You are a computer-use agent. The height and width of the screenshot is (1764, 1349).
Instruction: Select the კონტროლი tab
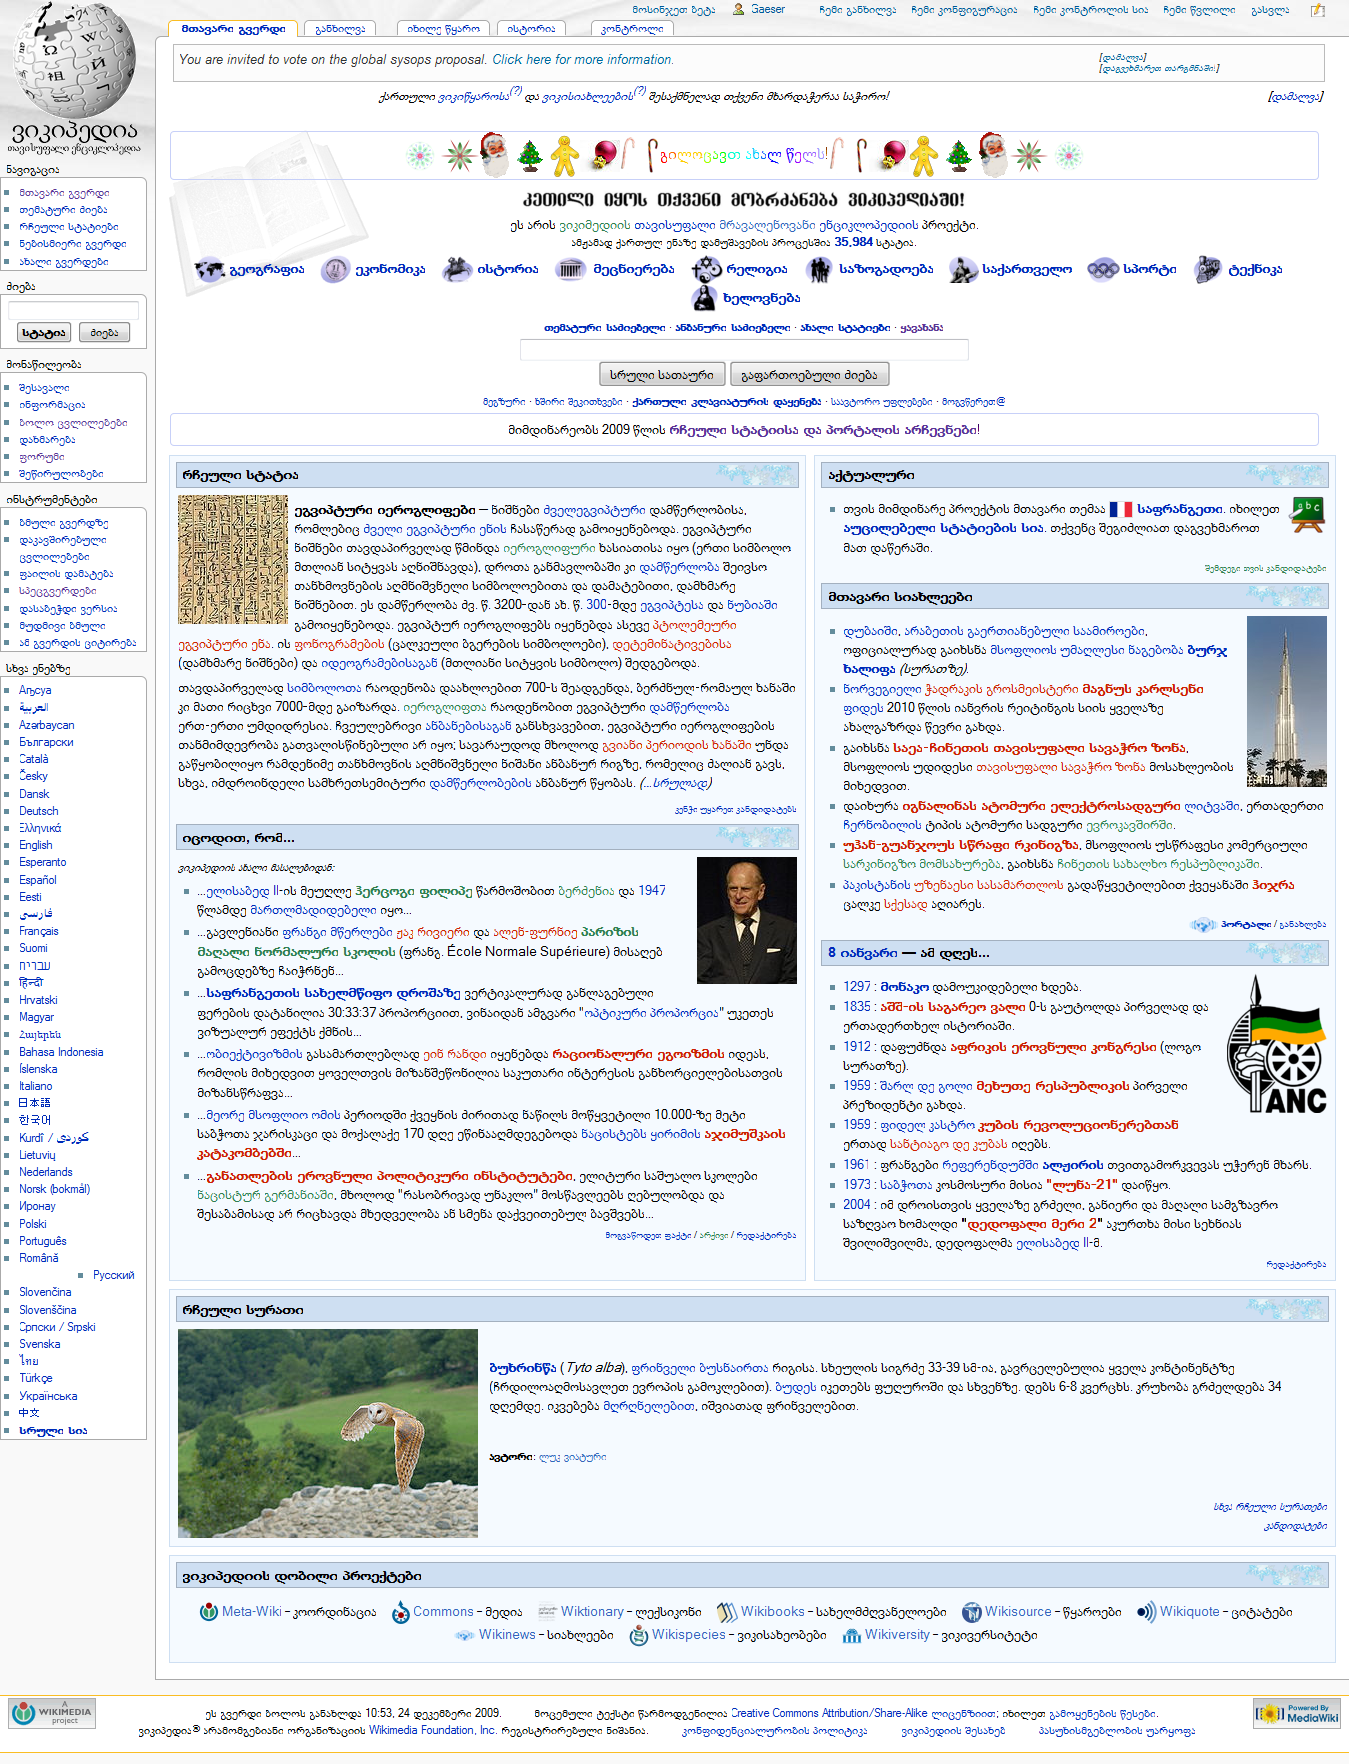[x=632, y=29]
